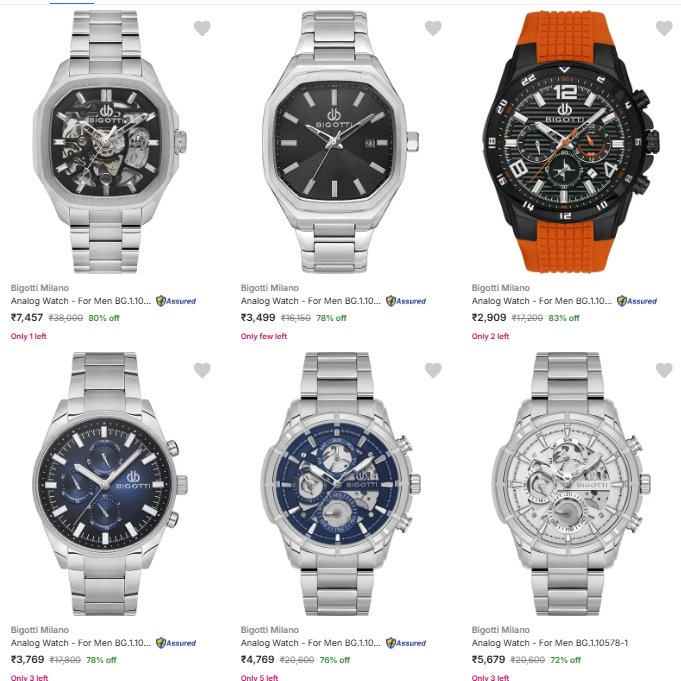Click Bigotti Milano brand above ₹3,769 watch
The width and height of the screenshot is (681, 681).
click(x=40, y=630)
